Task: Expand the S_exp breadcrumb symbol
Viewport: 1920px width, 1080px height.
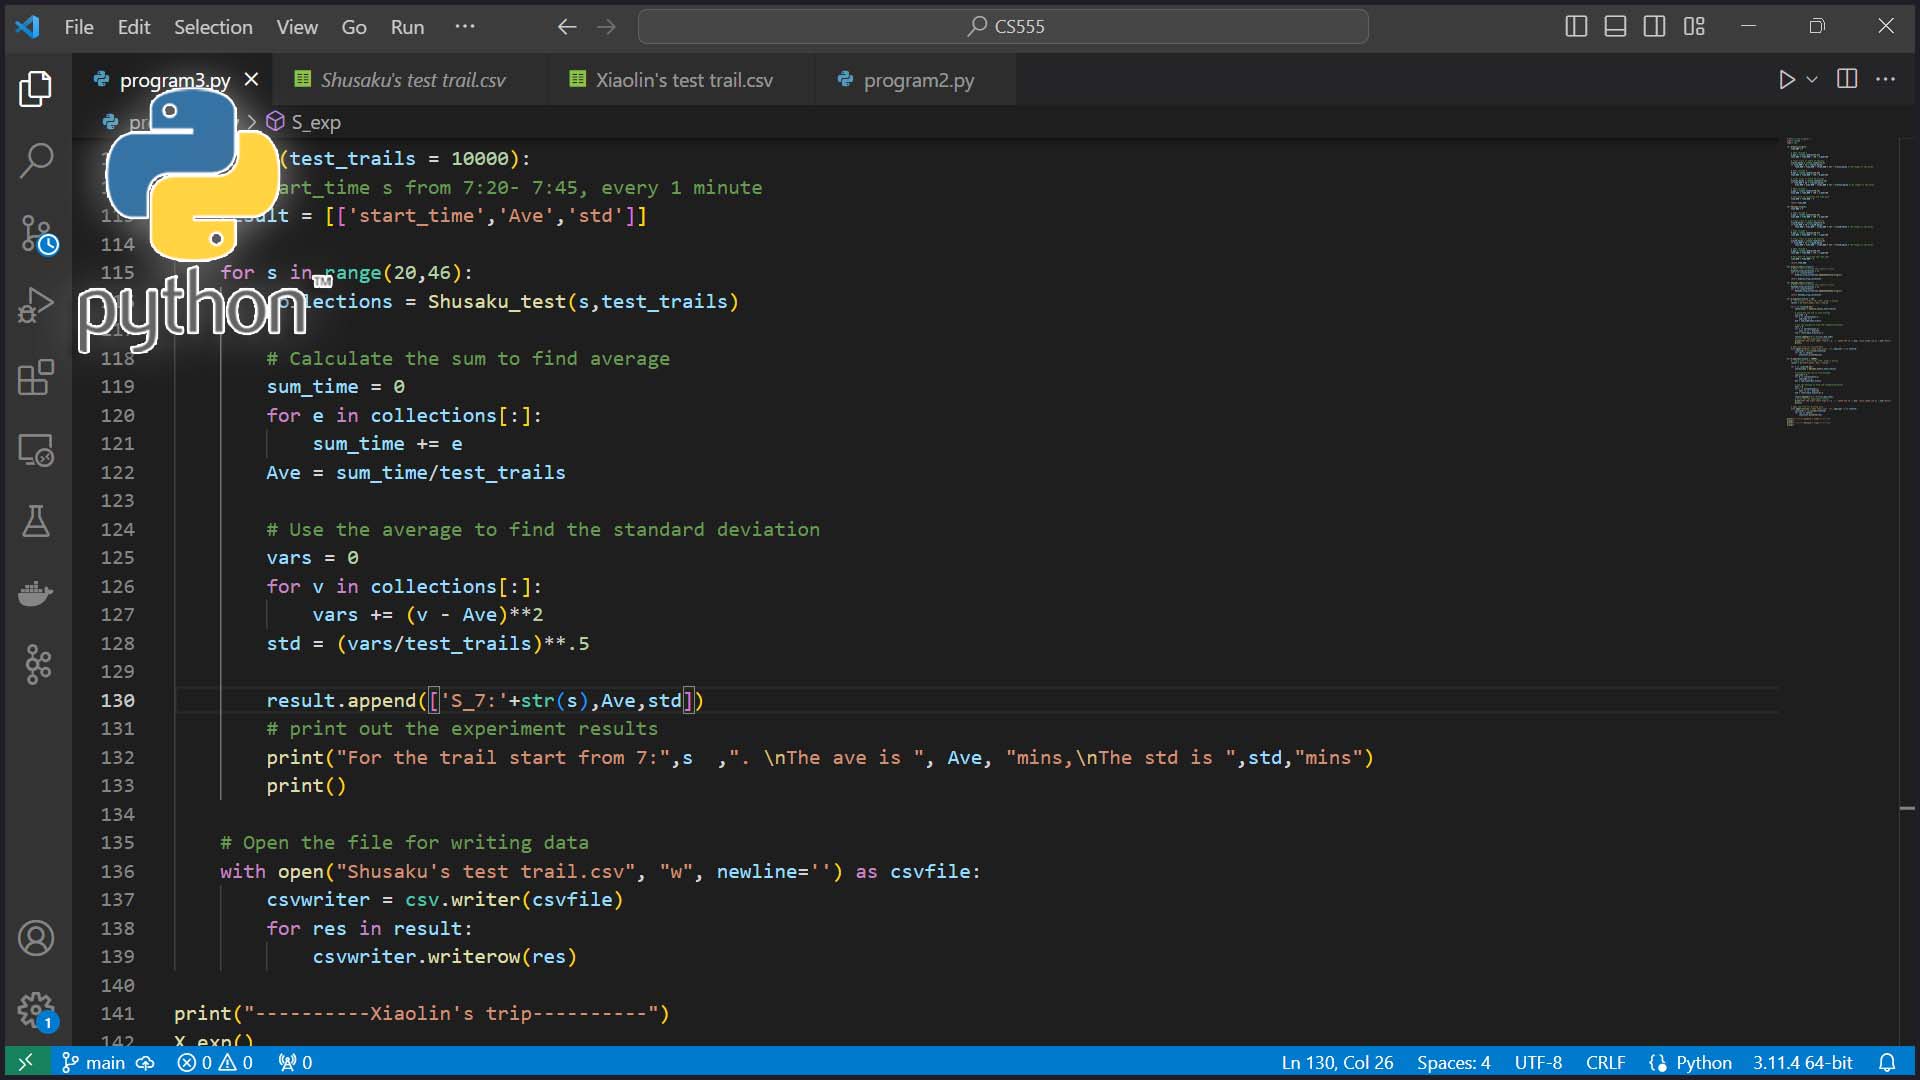Action: [x=304, y=122]
